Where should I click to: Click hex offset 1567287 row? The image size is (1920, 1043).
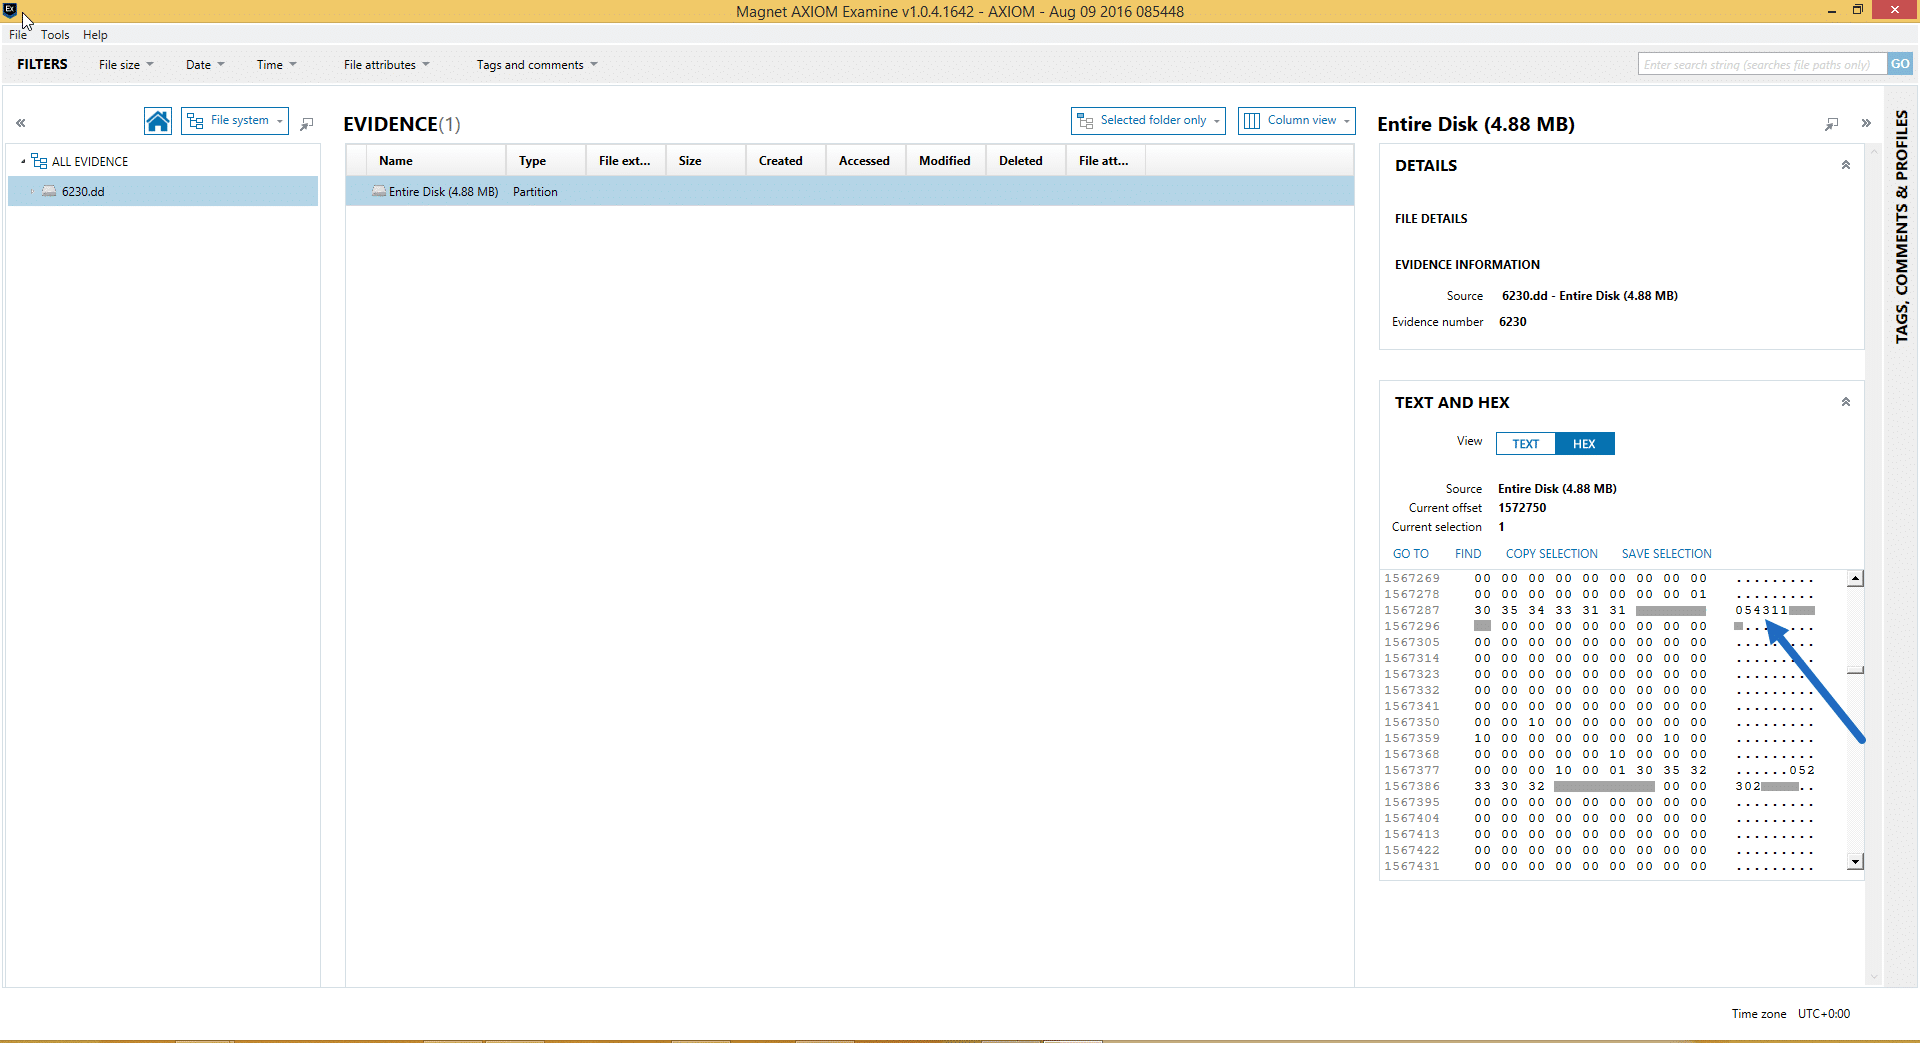(1600, 610)
